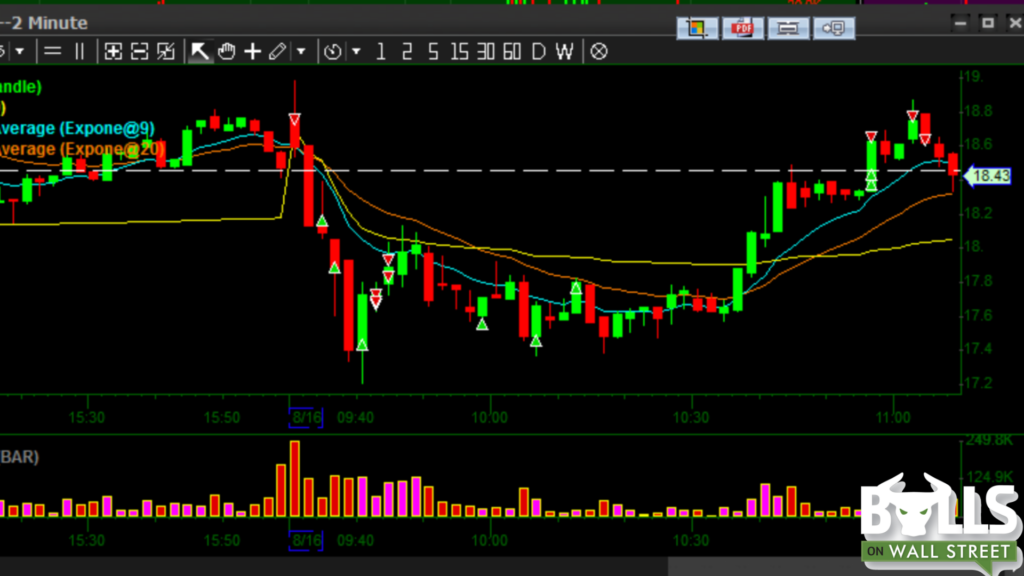Open the PDF export icon
The image size is (1024, 576).
(x=742, y=28)
